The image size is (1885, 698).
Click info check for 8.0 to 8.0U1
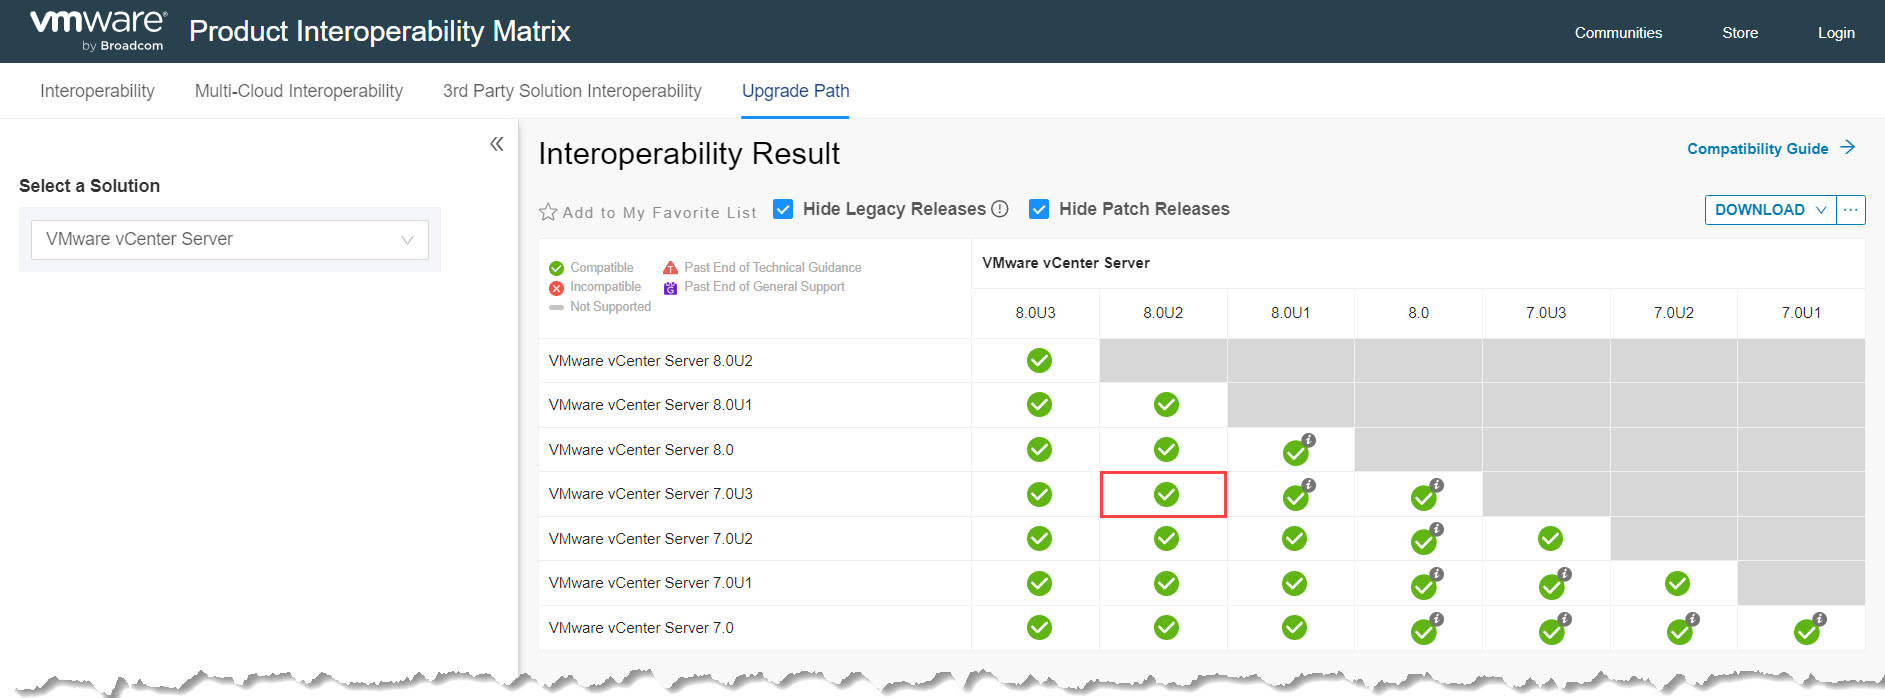tap(1297, 451)
